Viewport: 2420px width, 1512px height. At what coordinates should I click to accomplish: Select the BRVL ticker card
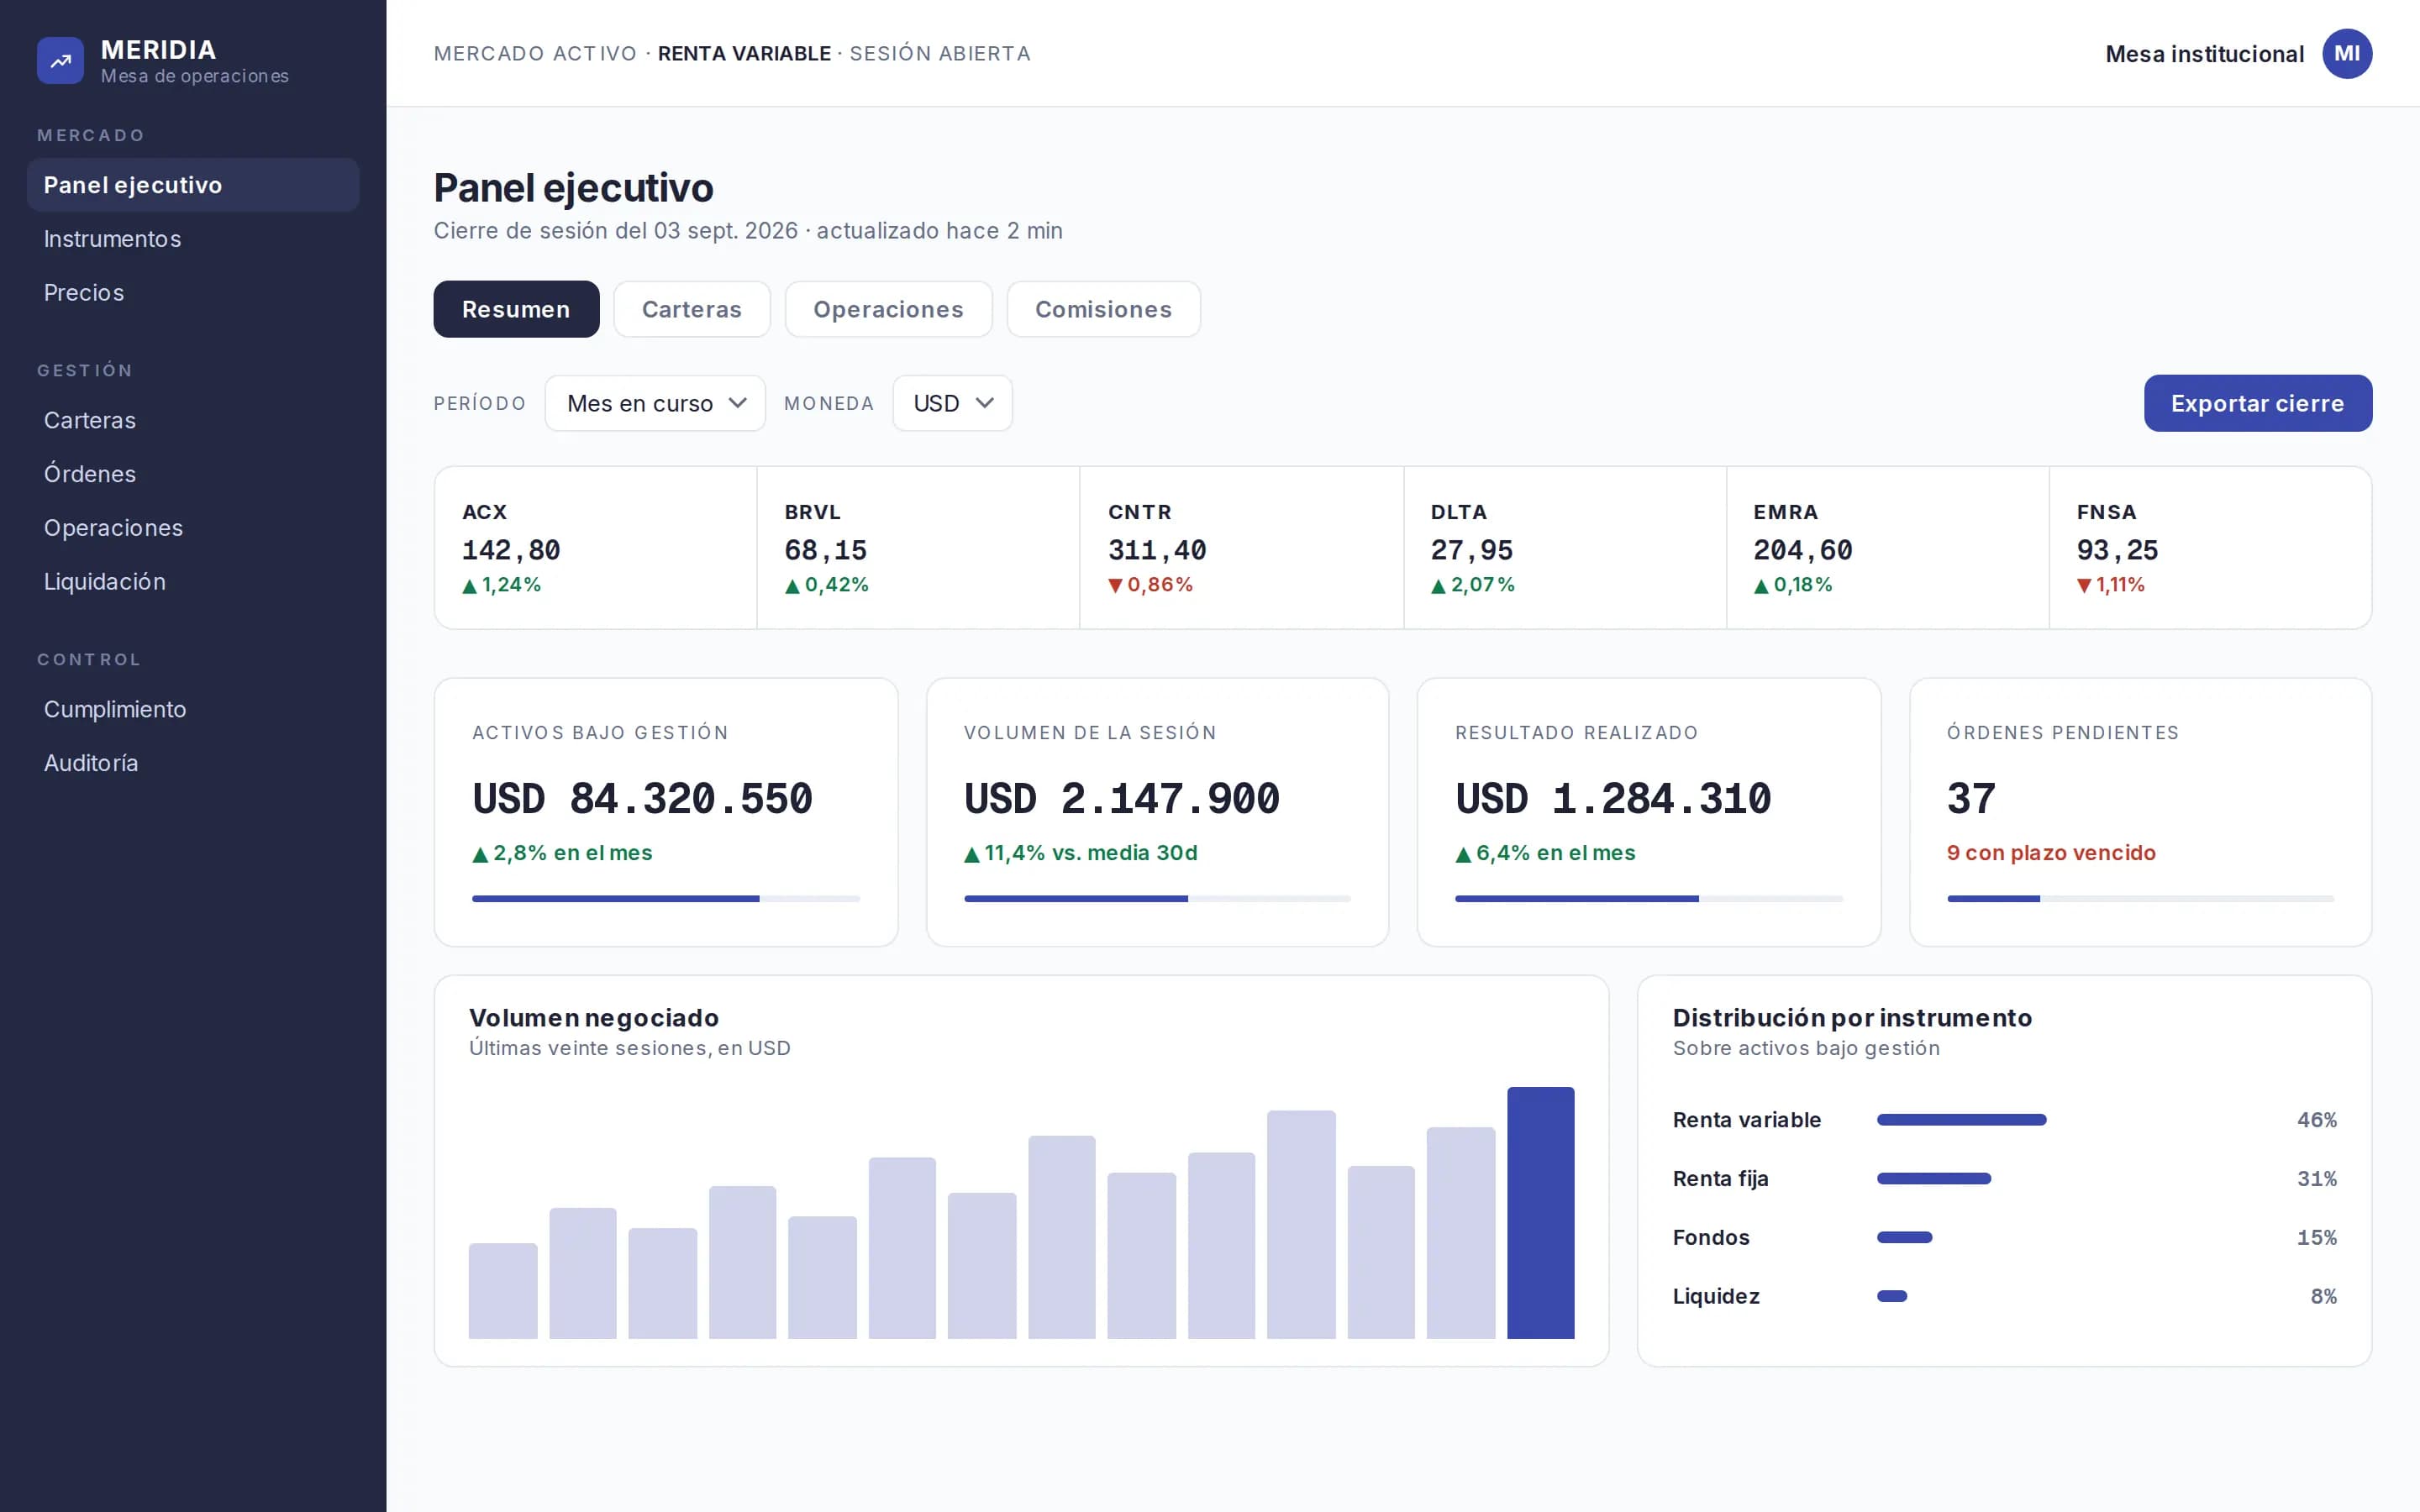(918, 548)
